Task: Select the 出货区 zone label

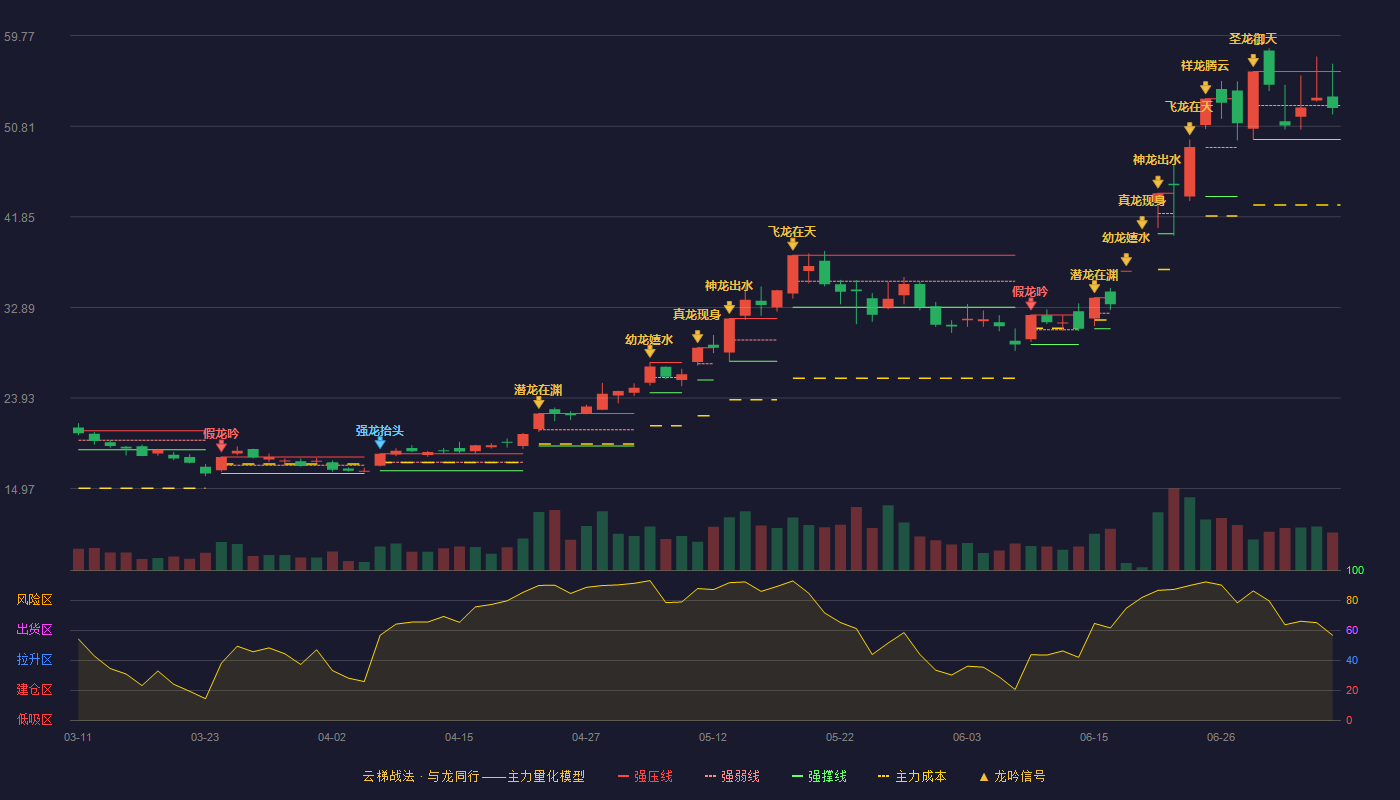Action: coord(35,630)
